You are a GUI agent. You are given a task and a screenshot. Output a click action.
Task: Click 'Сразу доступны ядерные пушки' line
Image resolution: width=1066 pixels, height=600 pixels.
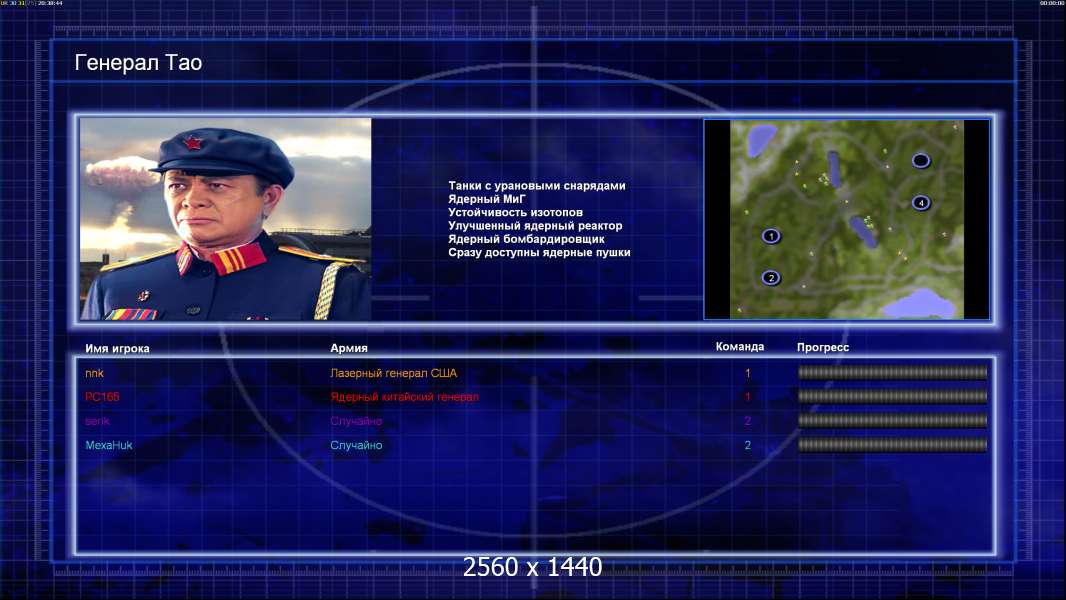tap(539, 252)
